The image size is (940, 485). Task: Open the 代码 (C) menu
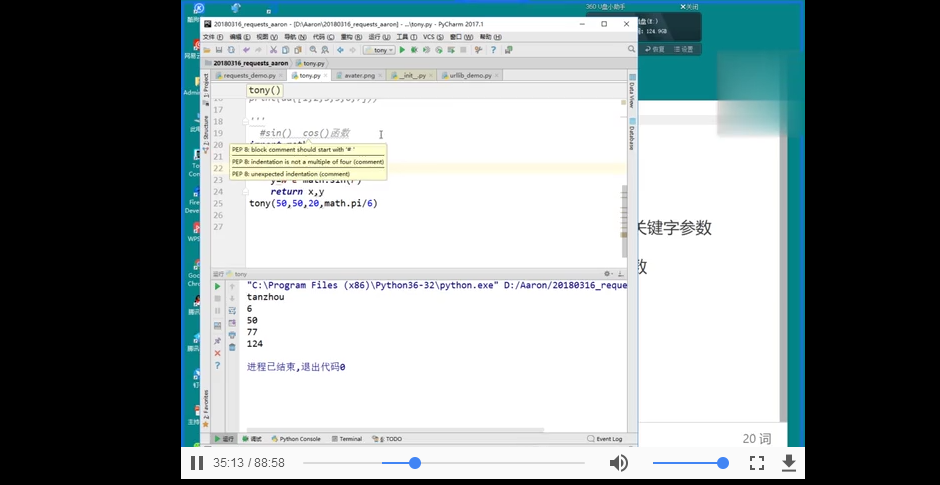(x=324, y=37)
